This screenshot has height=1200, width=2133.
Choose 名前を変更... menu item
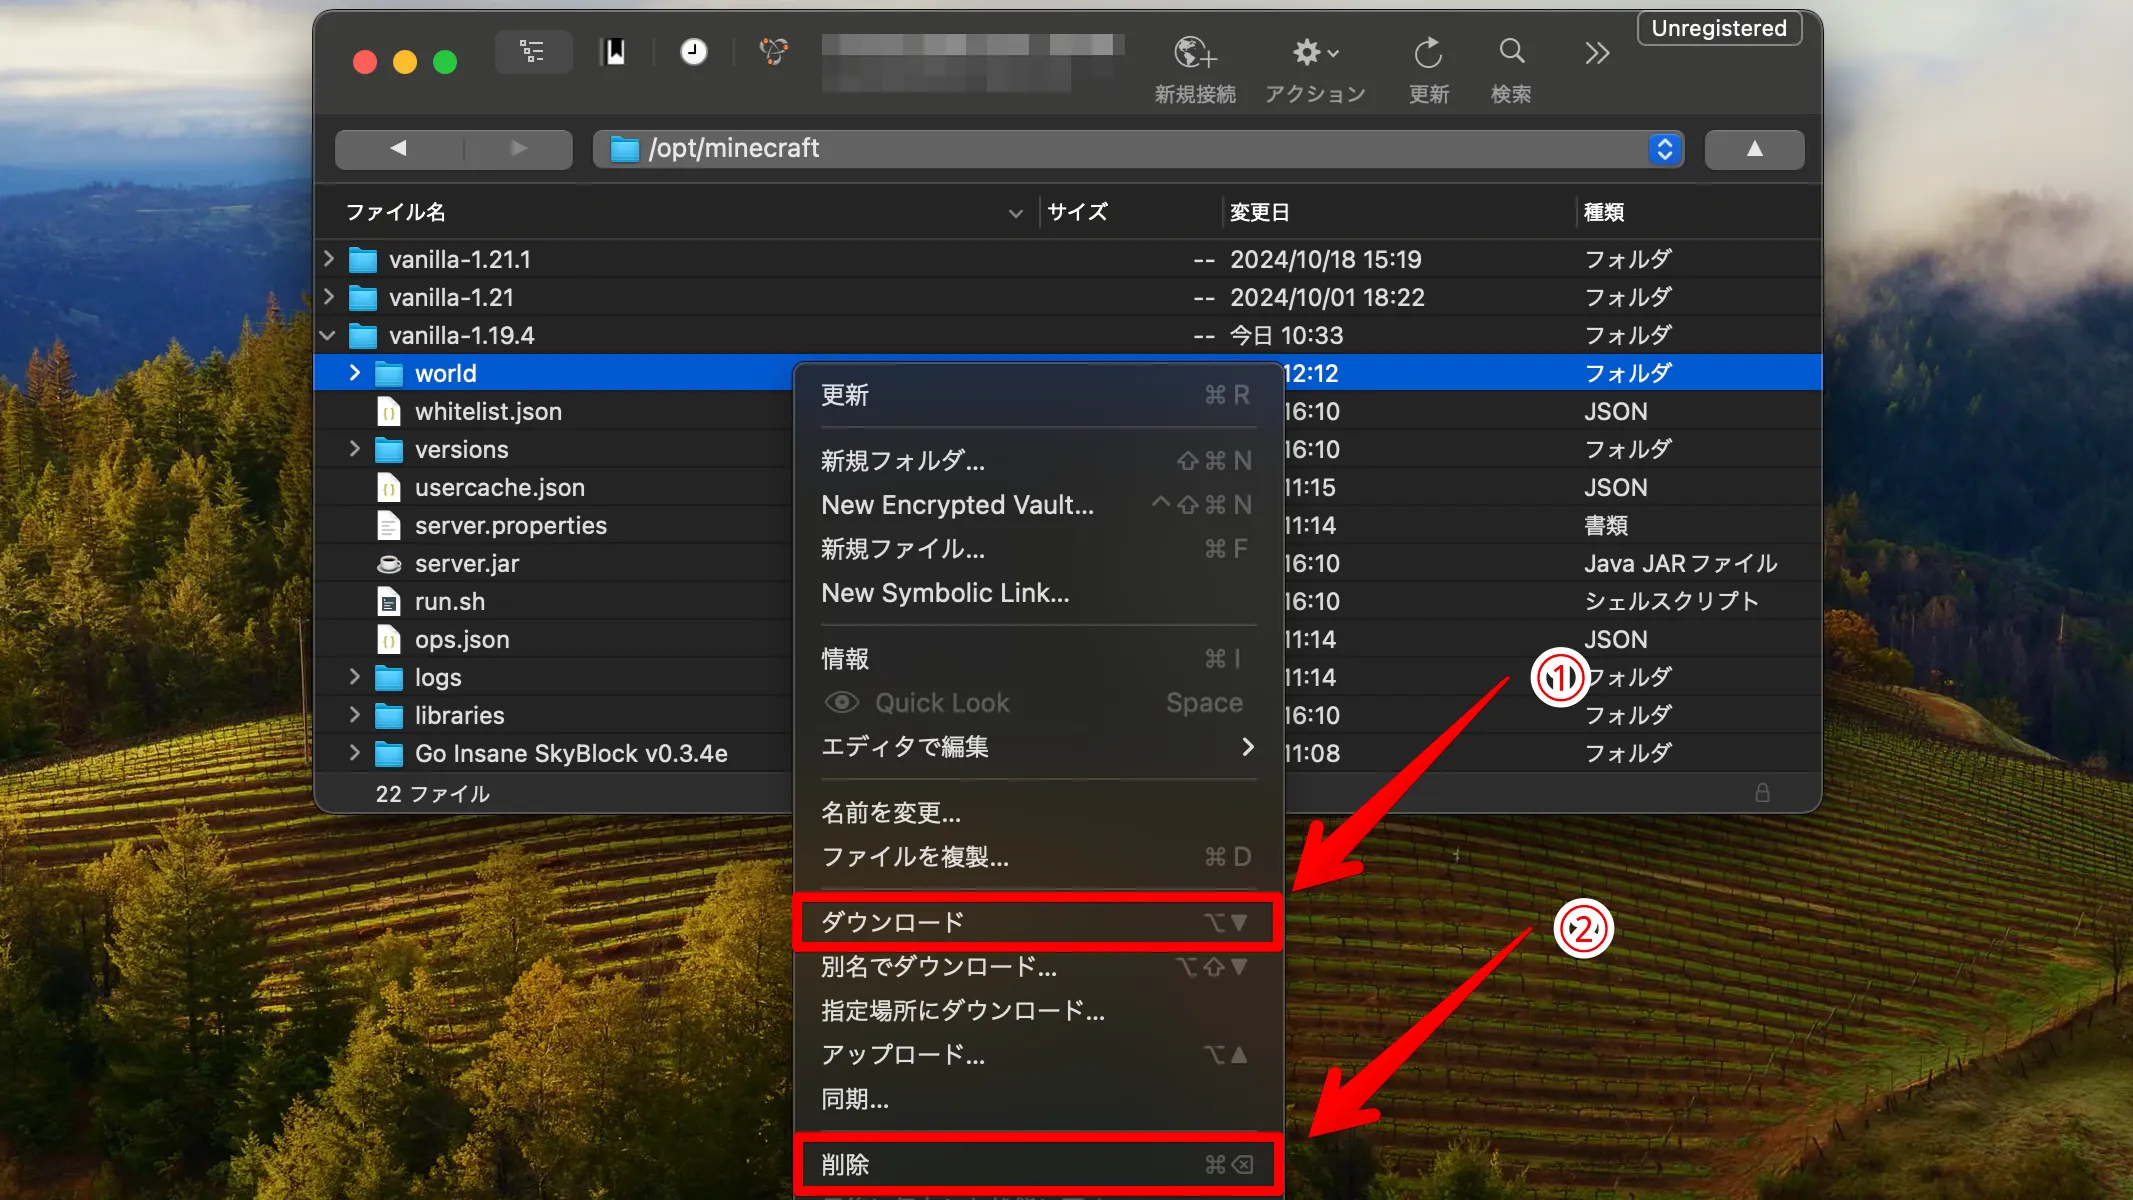[x=1037, y=813]
